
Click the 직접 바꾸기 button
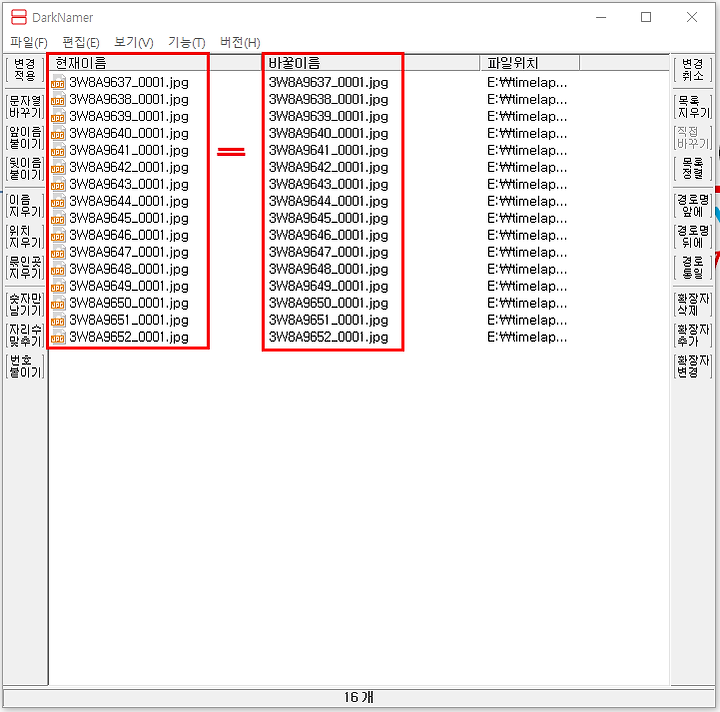692,138
